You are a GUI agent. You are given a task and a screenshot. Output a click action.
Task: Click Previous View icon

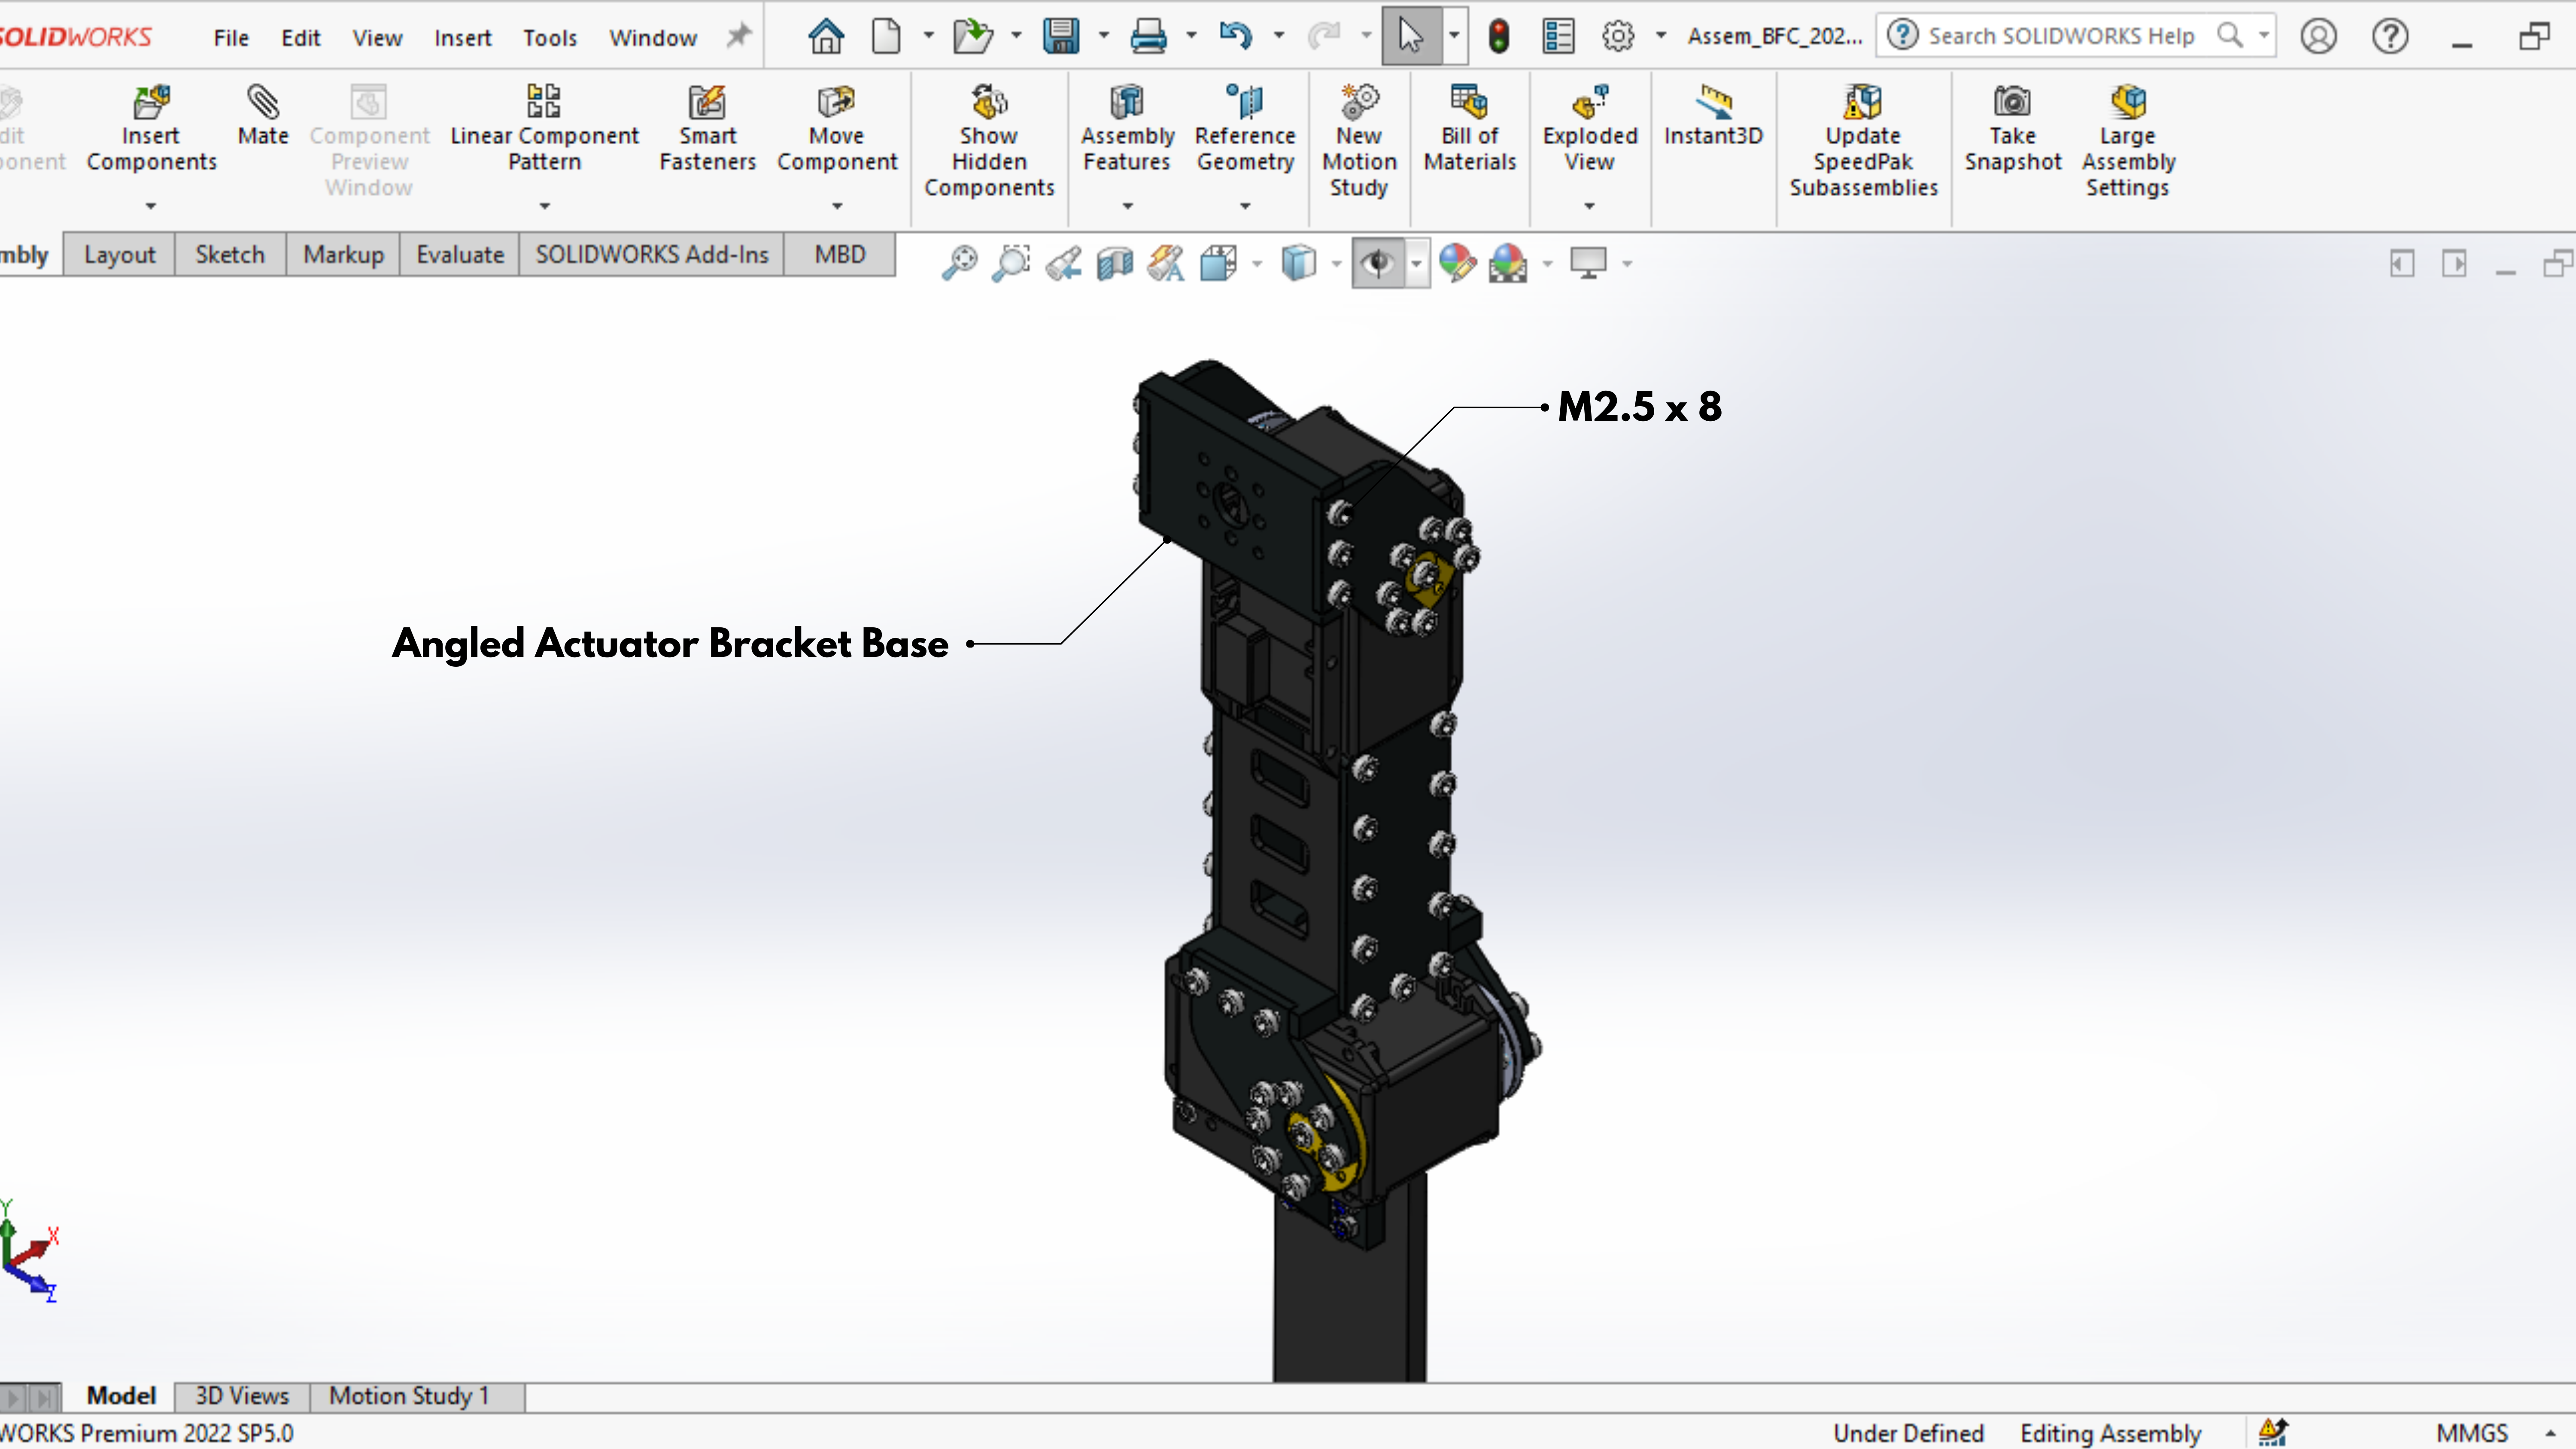pos(1063,263)
